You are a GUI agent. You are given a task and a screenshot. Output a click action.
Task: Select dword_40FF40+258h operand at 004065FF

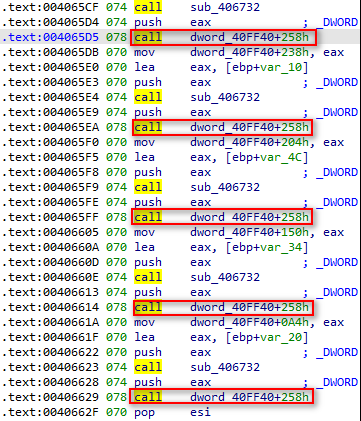point(249,217)
